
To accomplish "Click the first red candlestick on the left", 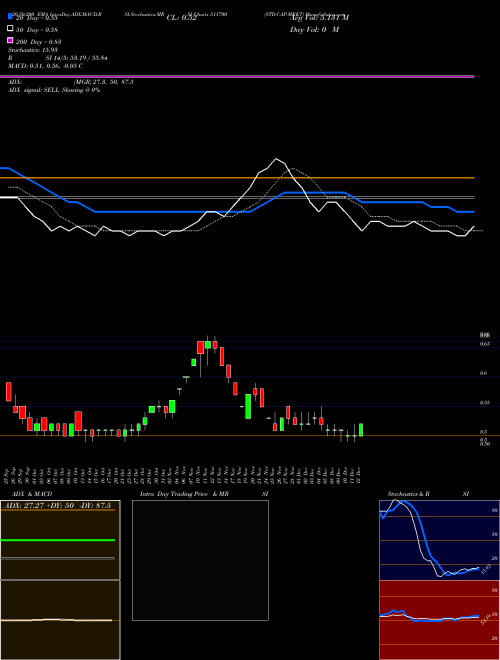I will pos(8,391).
